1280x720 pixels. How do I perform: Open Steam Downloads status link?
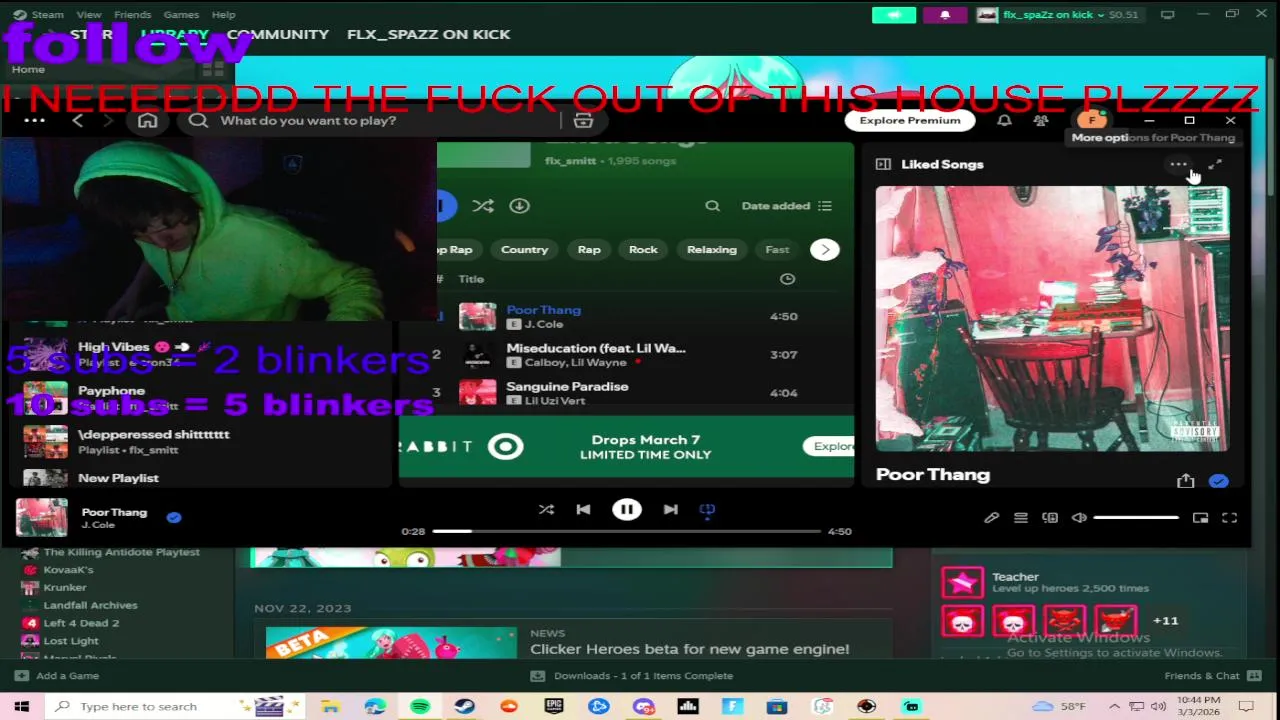633,676
